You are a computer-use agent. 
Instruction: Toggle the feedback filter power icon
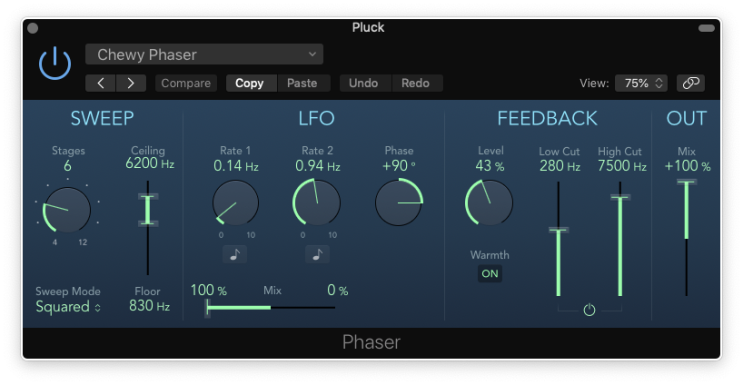coord(589,310)
